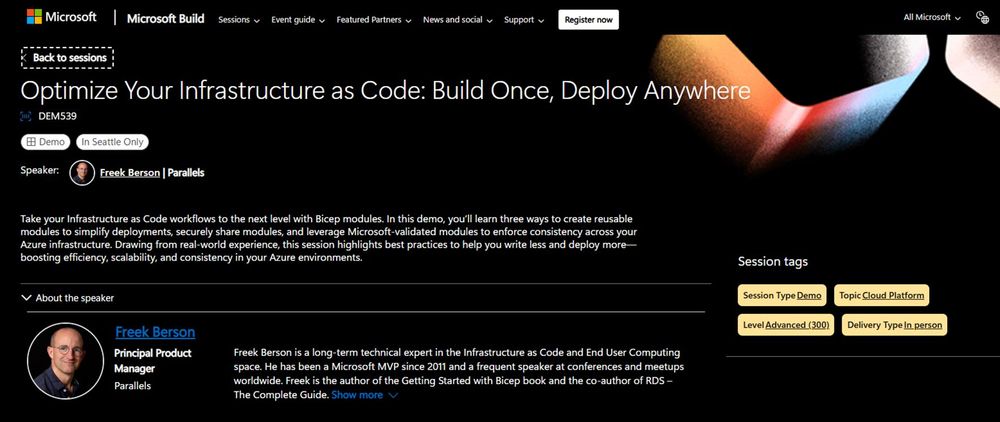1000x422 pixels.
Task: Open the Featured Partners dropdown
Action: pos(374,20)
